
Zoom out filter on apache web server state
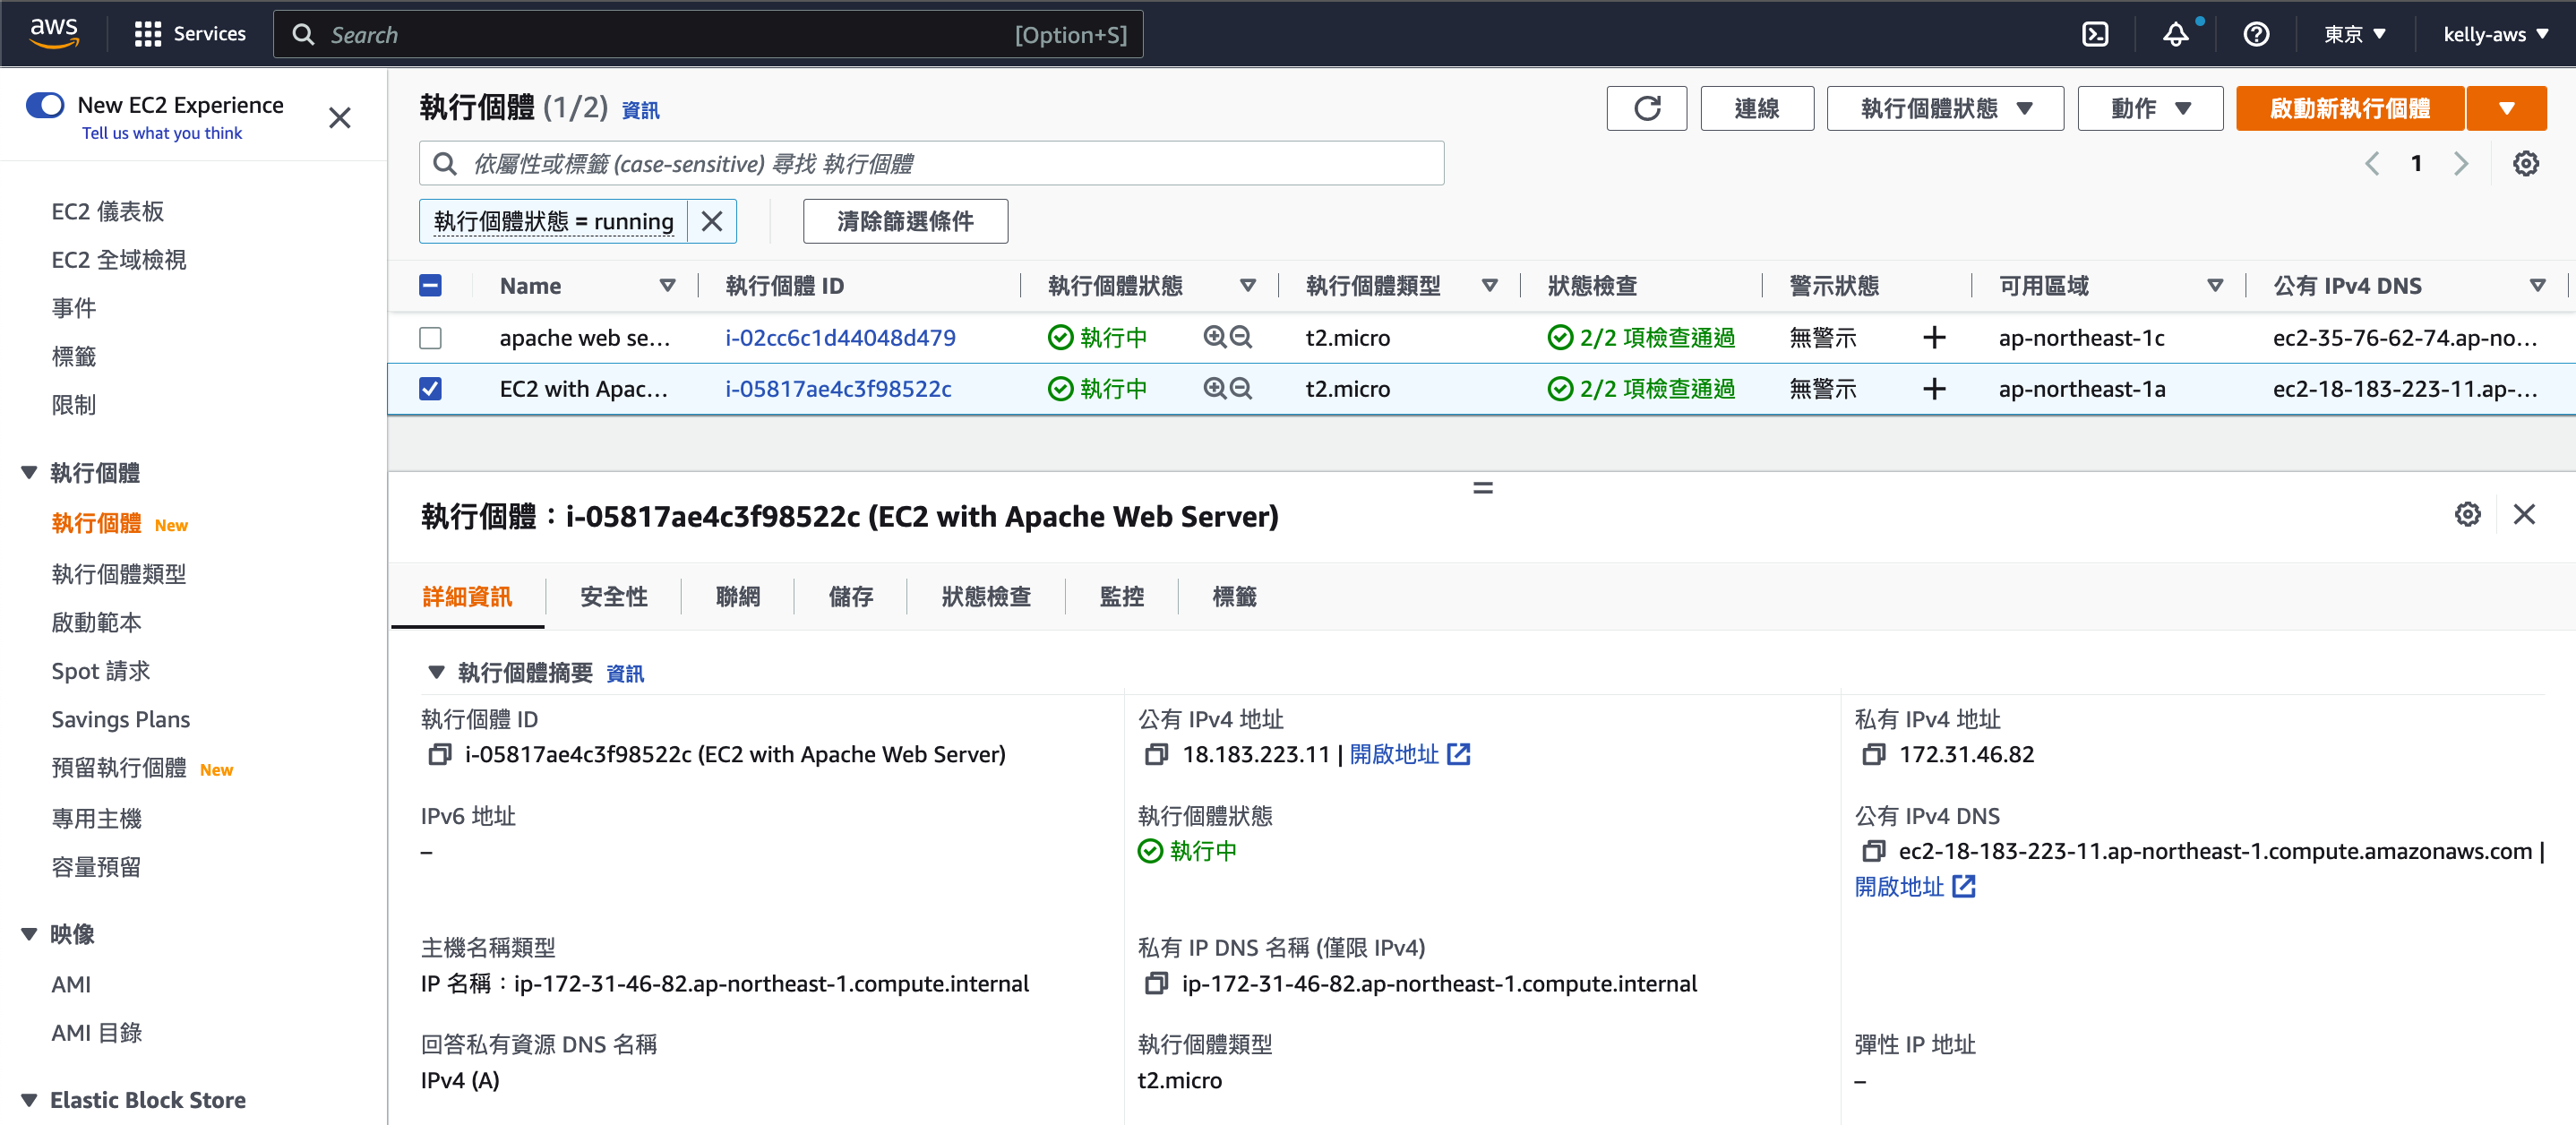(x=1240, y=337)
